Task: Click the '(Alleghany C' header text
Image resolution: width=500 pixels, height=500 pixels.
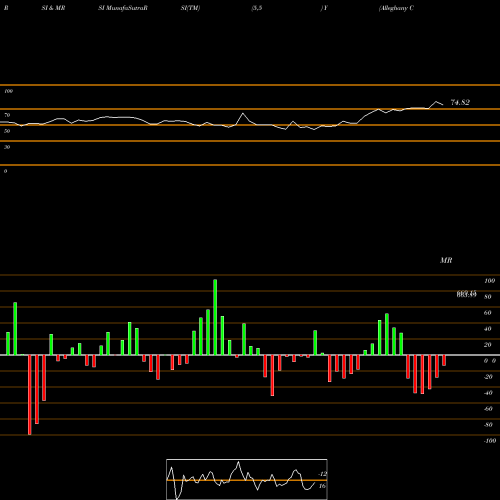Action: pos(396,8)
